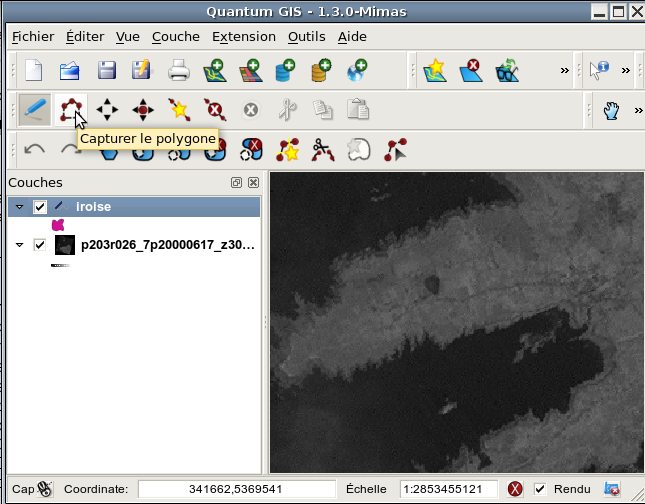Select the Identify features tool
Screen dimensions: 645x504
pos(599,70)
